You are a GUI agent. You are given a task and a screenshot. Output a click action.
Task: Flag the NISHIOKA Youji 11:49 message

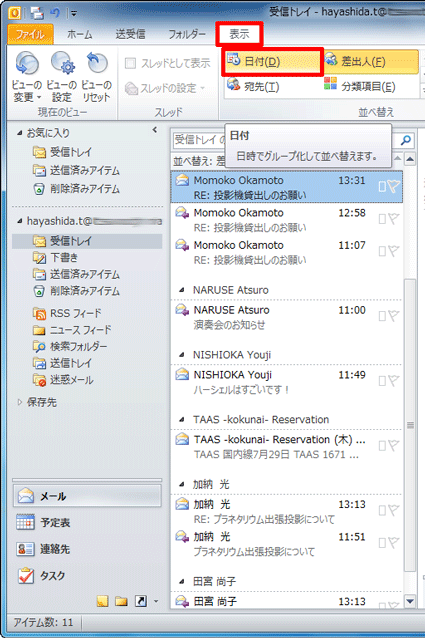pyautogui.click(x=394, y=381)
